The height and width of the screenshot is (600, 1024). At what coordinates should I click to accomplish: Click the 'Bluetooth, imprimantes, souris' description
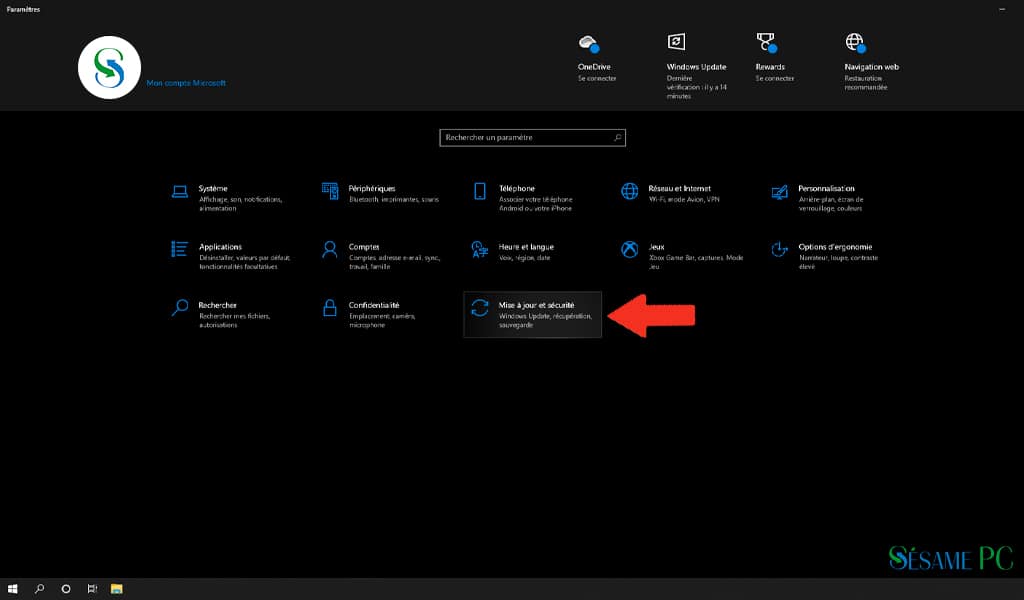394,199
